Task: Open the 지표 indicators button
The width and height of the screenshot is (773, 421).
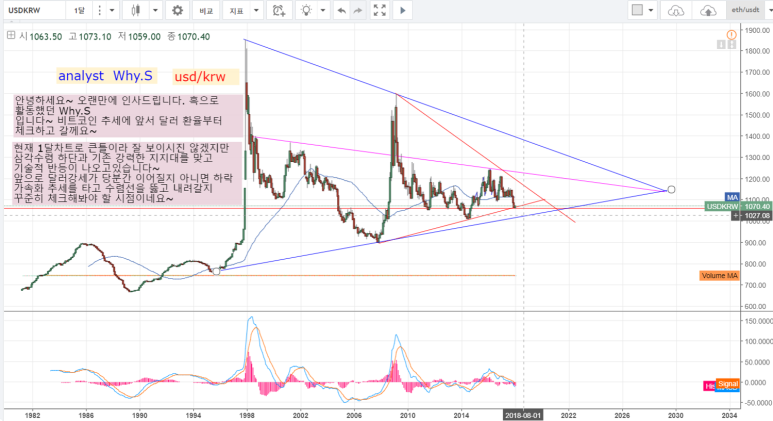Action: click(237, 10)
